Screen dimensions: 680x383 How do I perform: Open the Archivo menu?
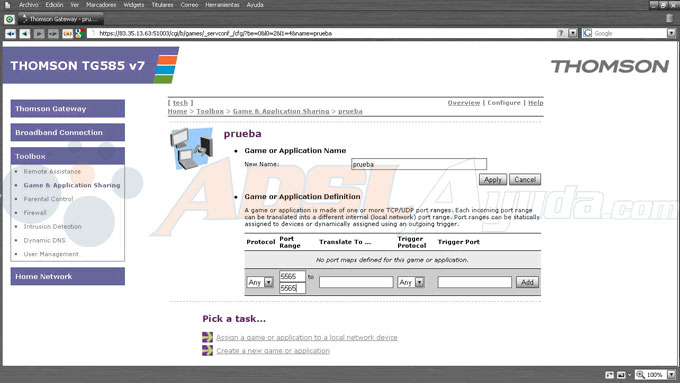click(29, 5)
